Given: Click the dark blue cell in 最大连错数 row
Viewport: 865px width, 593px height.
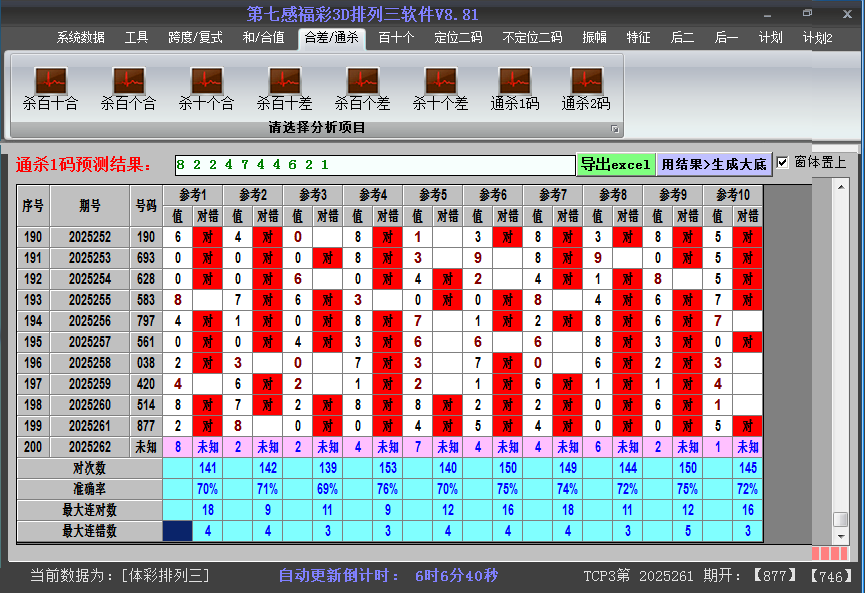Looking at the screenshot, I should (x=177, y=531).
